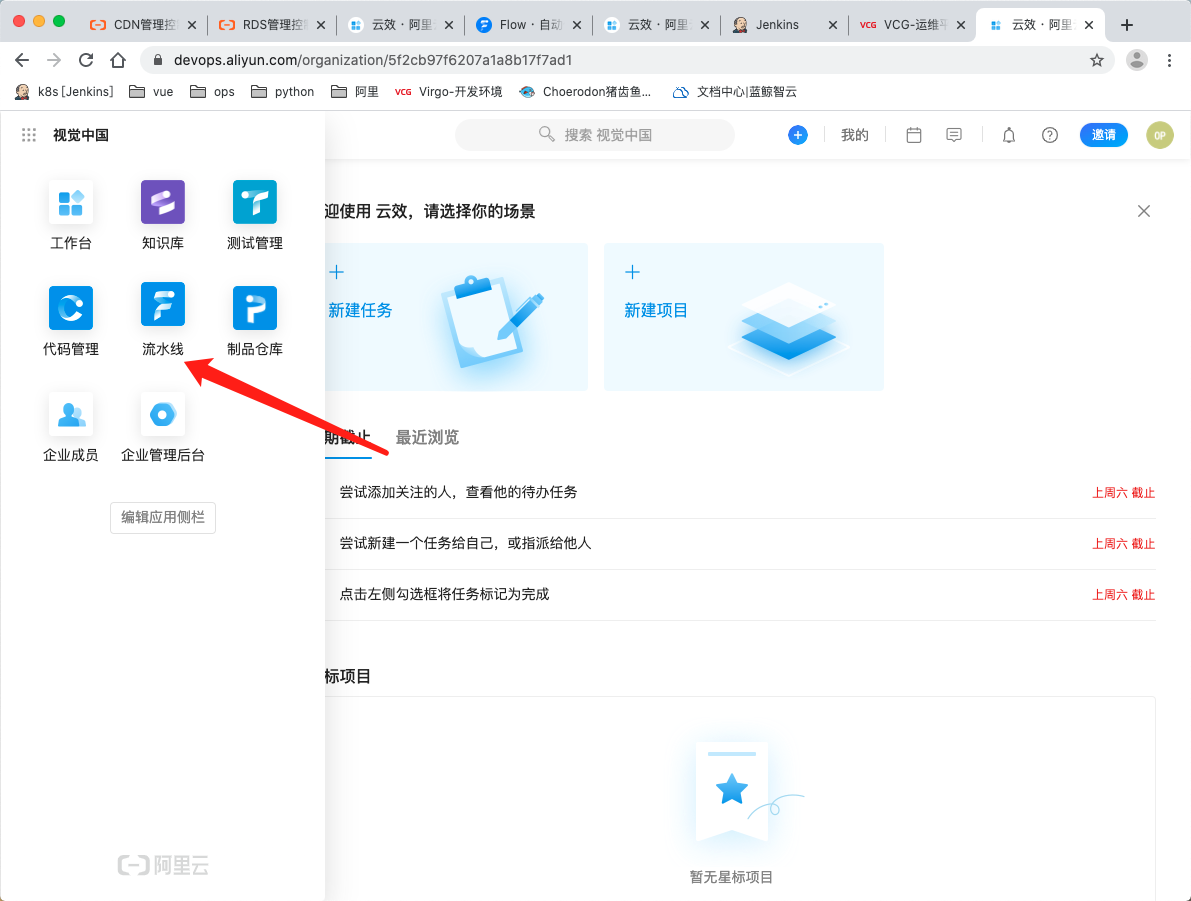This screenshot has height=901, width=1191.
Task: Click task 尝试添加关注的人，查看他的待办任务
Action: [458, 492]
